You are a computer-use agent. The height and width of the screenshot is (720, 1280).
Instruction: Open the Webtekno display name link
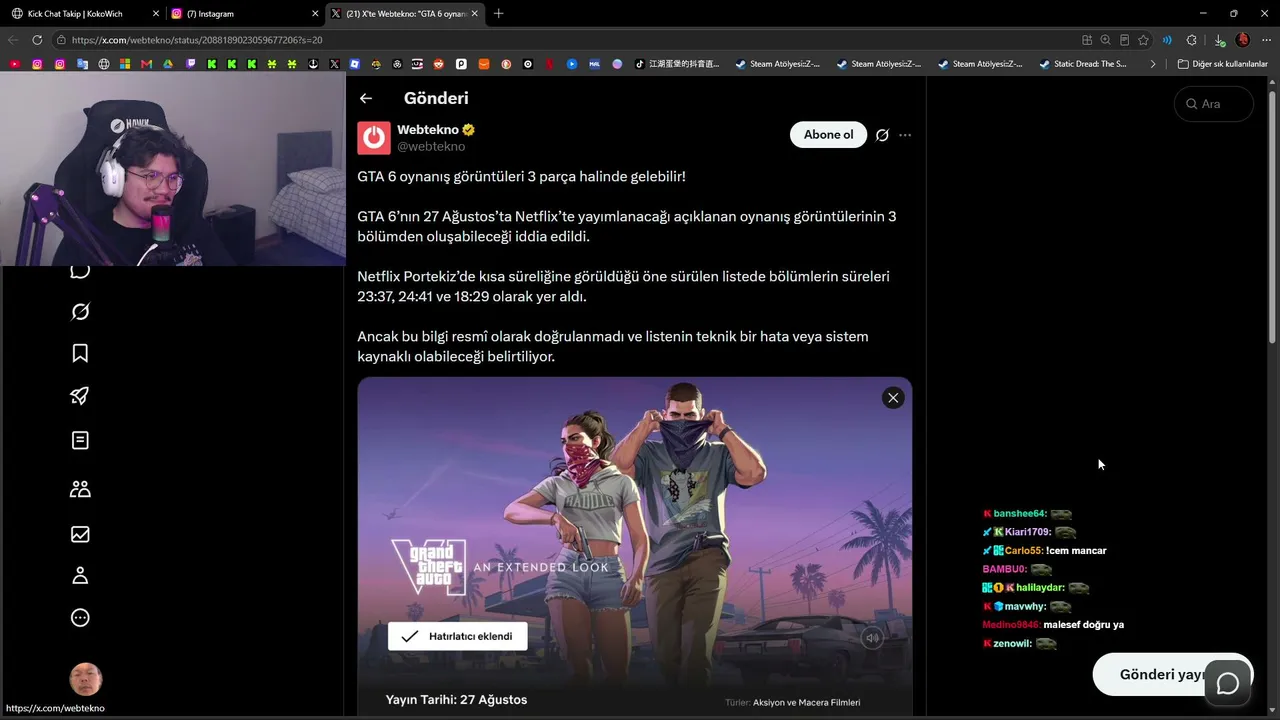428,130
